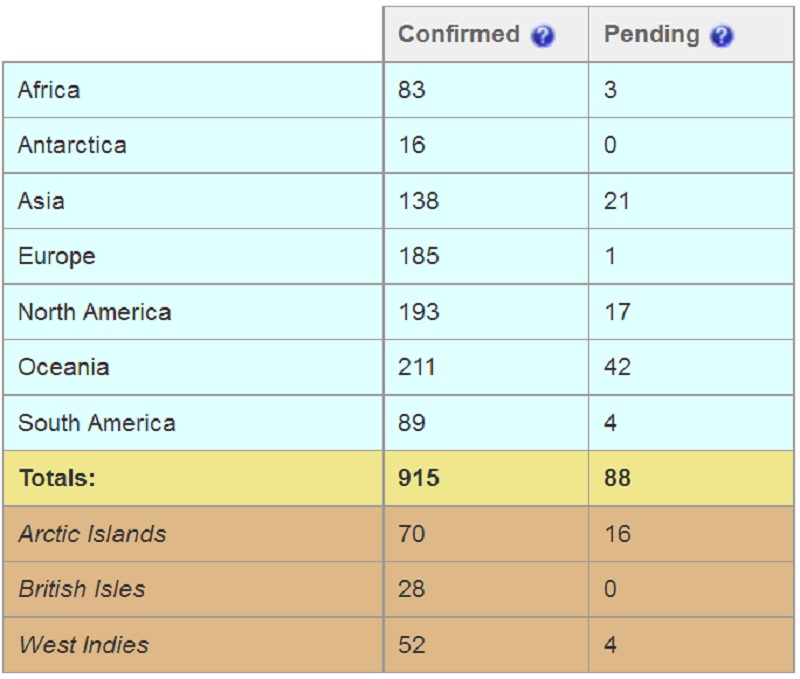Select the confirmed total 915

(418, 478)
